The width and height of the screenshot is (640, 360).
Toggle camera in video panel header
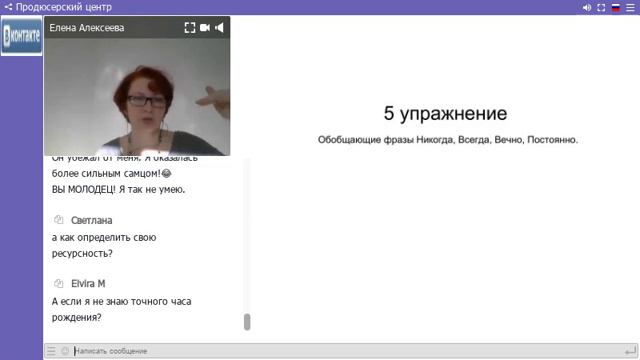tap(205, 28)
